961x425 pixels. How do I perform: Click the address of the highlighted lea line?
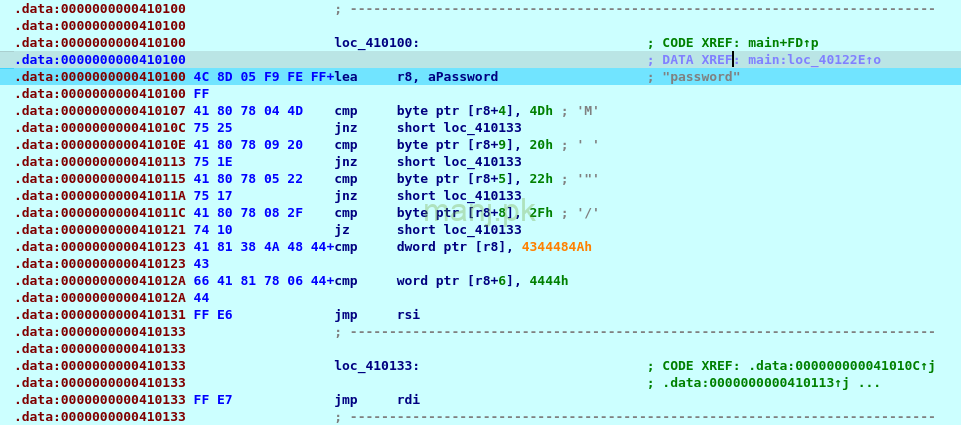[100, 77]
